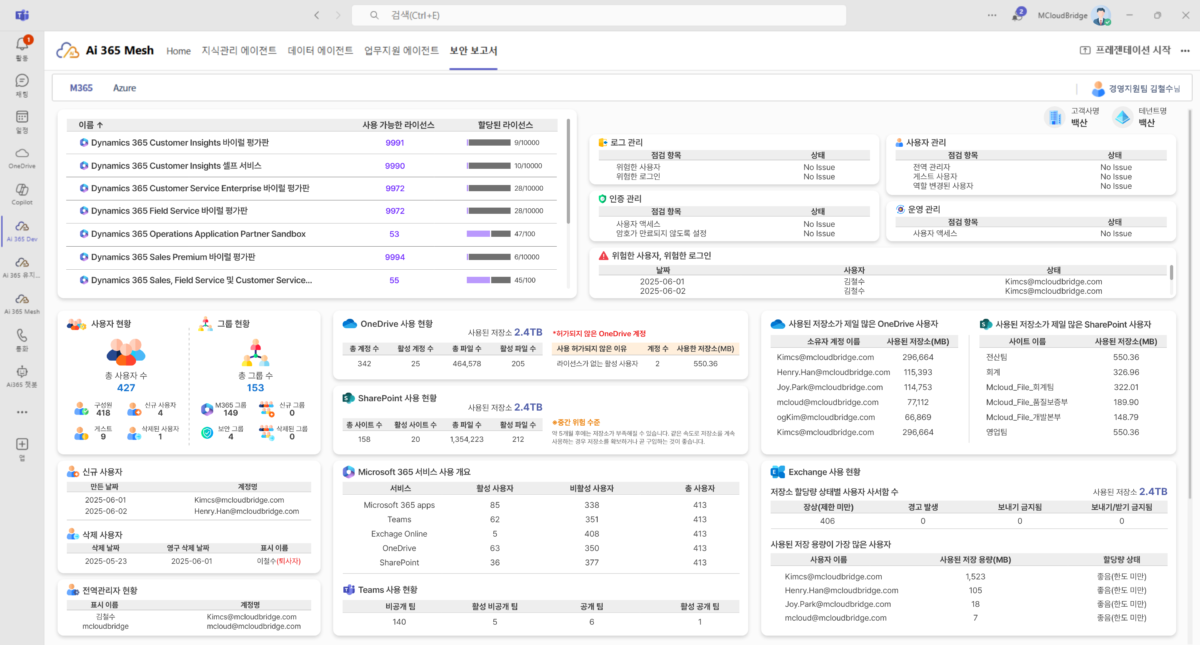Open the 통화 calls phone icon
The image size is (1200, 645).
click(x=22, y=337)
